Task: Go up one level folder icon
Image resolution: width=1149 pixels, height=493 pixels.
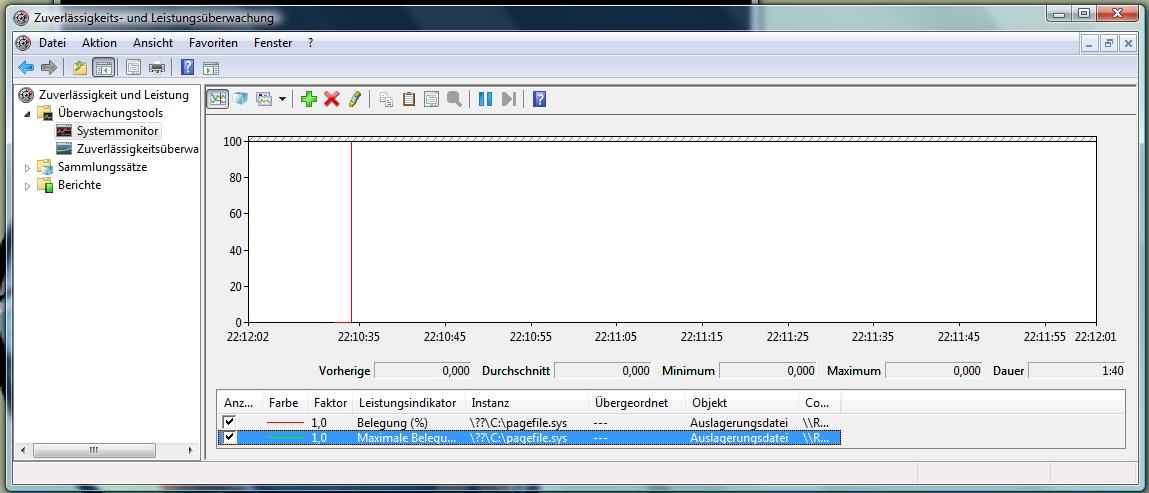Action: (80, 68)
